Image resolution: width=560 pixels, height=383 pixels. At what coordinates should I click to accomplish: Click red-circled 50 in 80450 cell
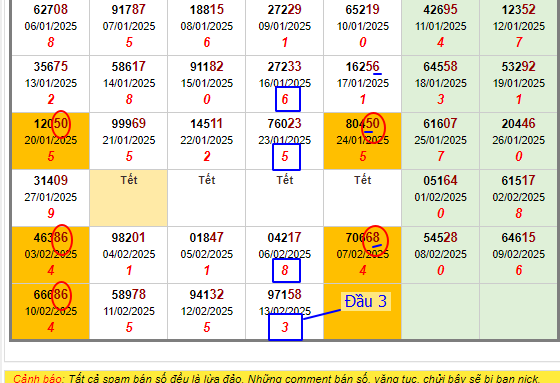[373, 127]
